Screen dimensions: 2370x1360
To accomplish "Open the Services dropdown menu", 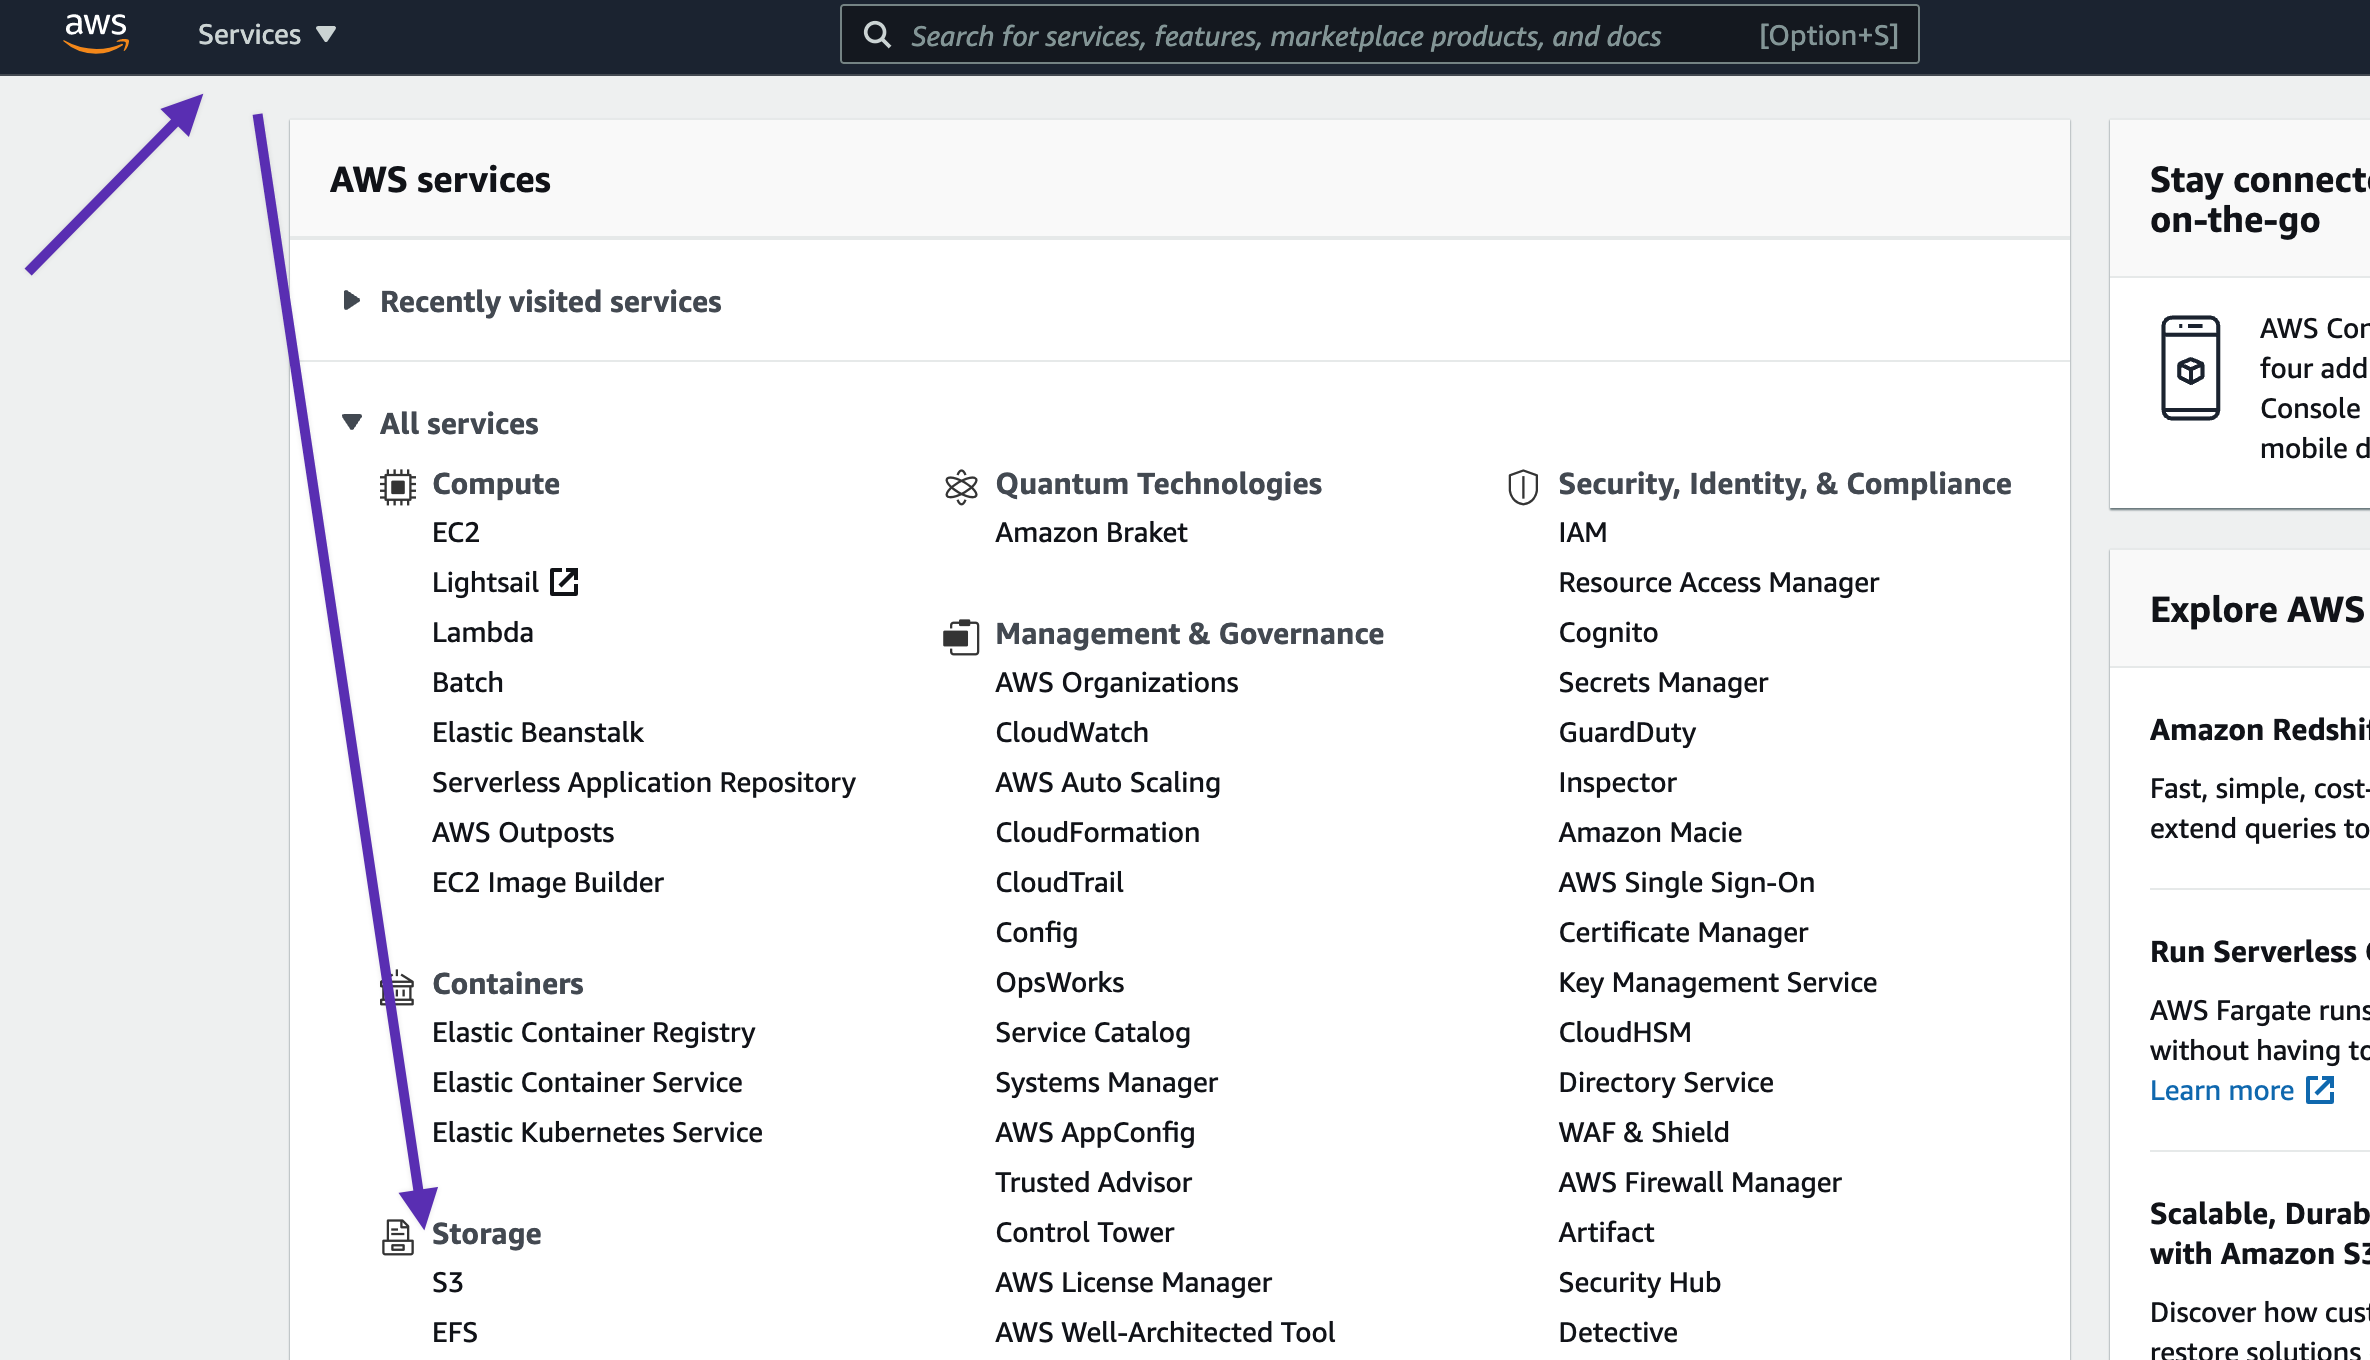I will 266,35.
